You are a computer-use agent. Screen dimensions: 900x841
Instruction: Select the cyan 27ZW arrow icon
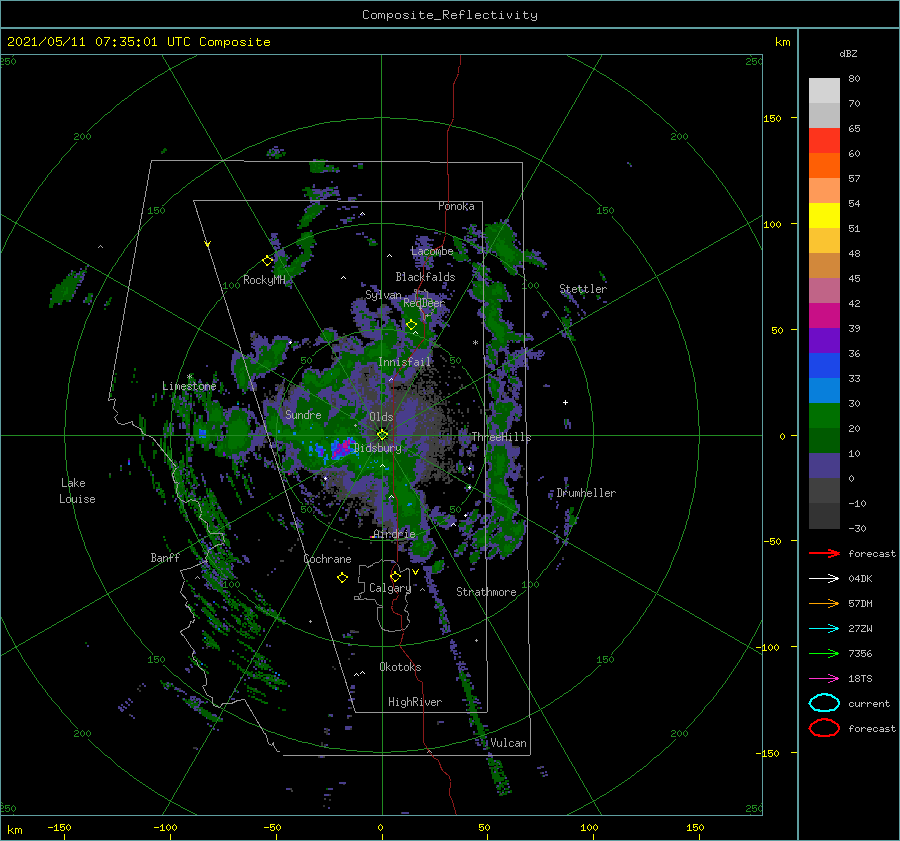pos(824,628)
